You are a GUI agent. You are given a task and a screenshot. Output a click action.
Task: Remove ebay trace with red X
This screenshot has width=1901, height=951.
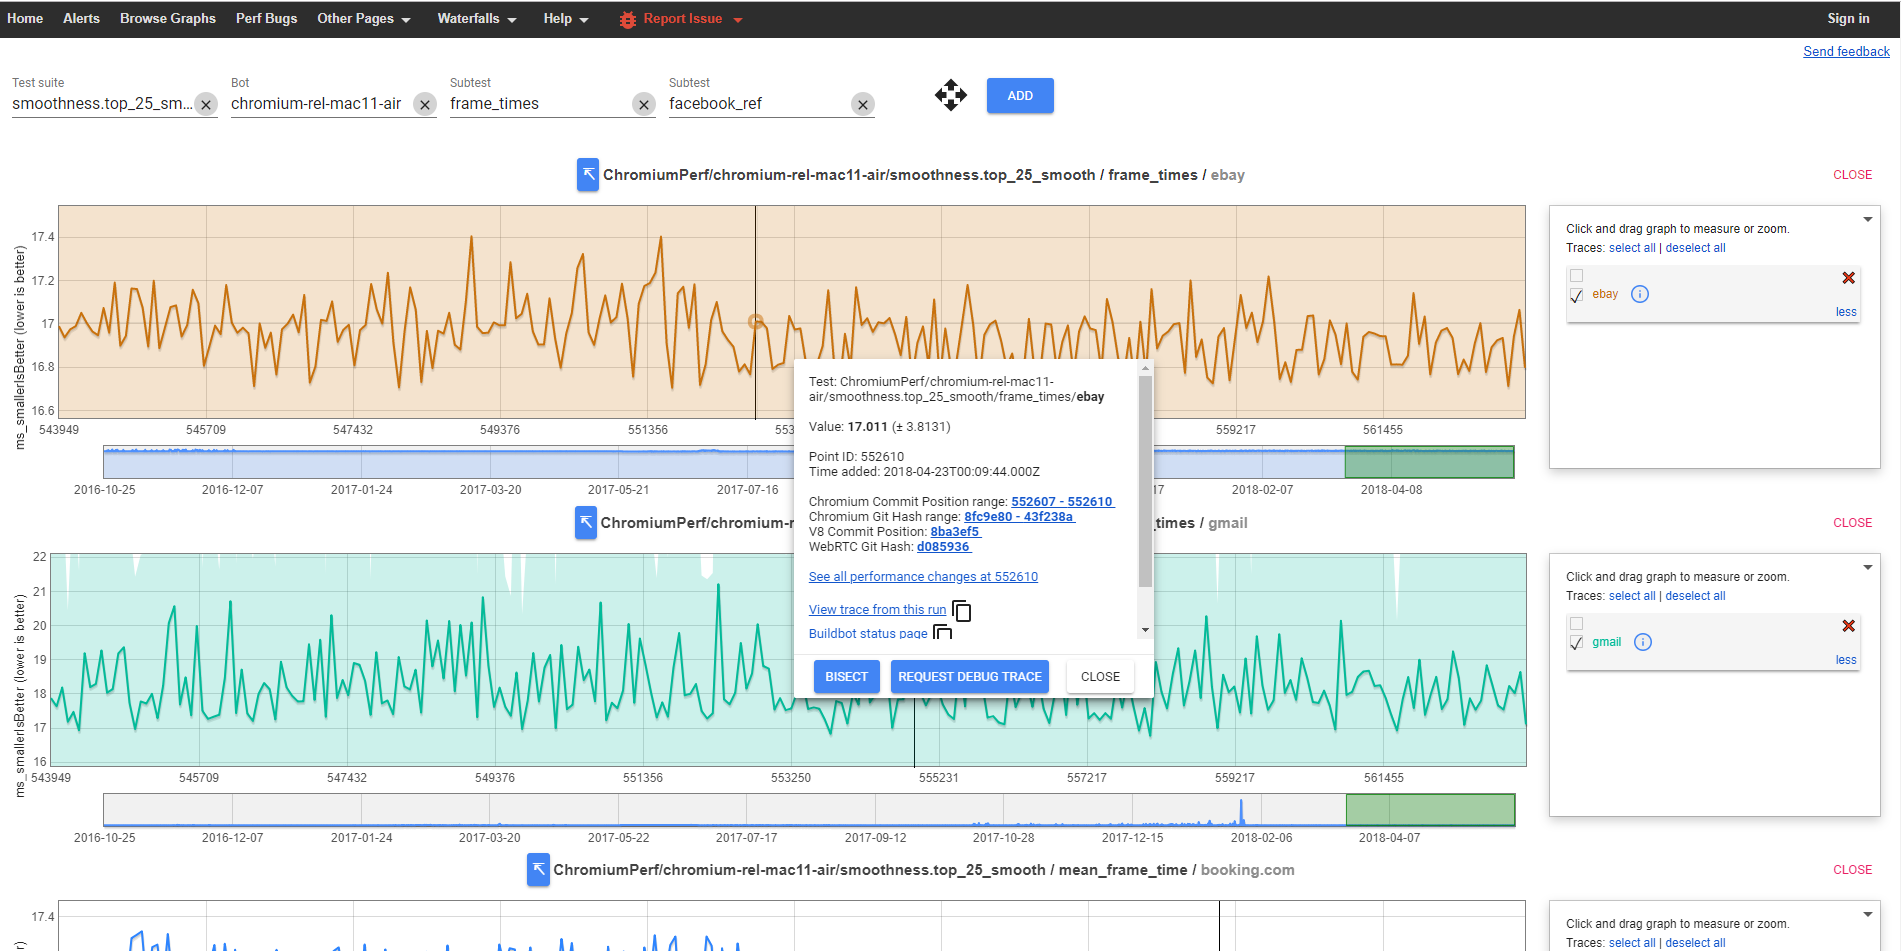click(1848, 278)
